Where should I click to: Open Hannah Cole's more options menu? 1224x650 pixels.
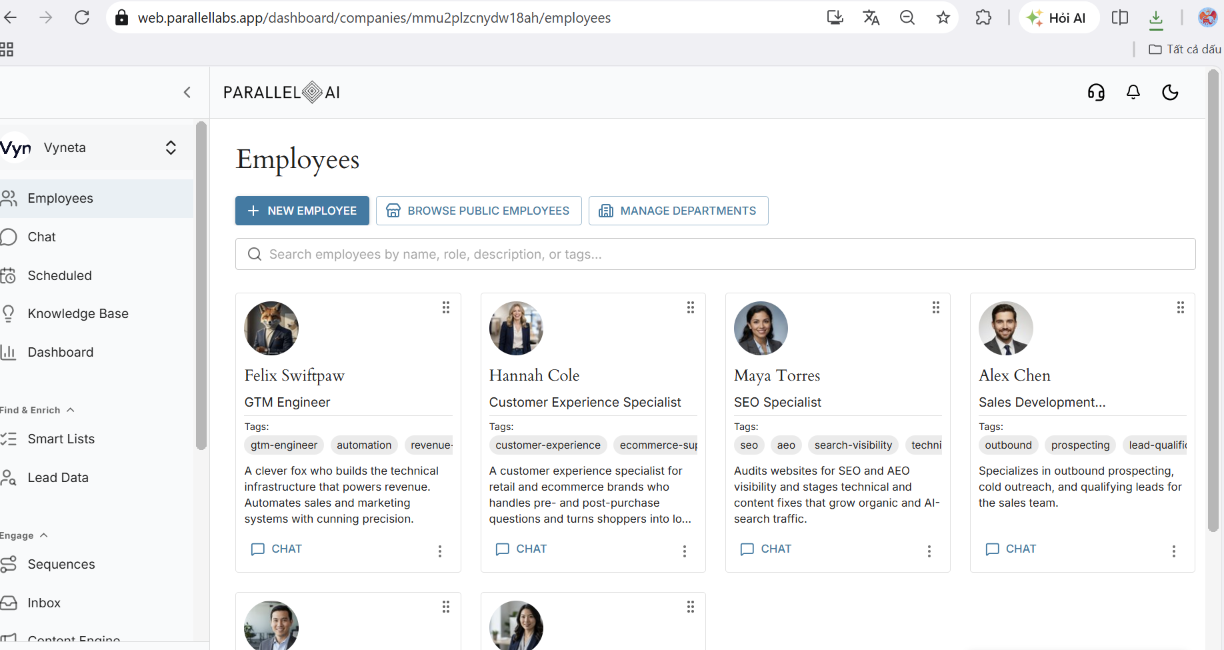pyautogui.click(x=685, y=551)
